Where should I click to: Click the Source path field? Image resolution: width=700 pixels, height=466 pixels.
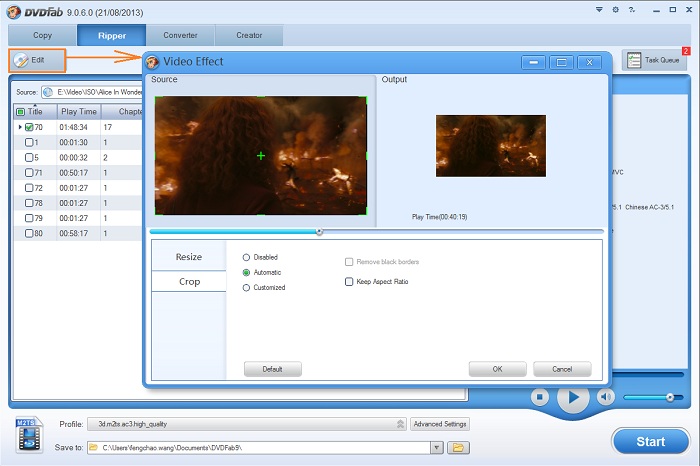[92, 92]
